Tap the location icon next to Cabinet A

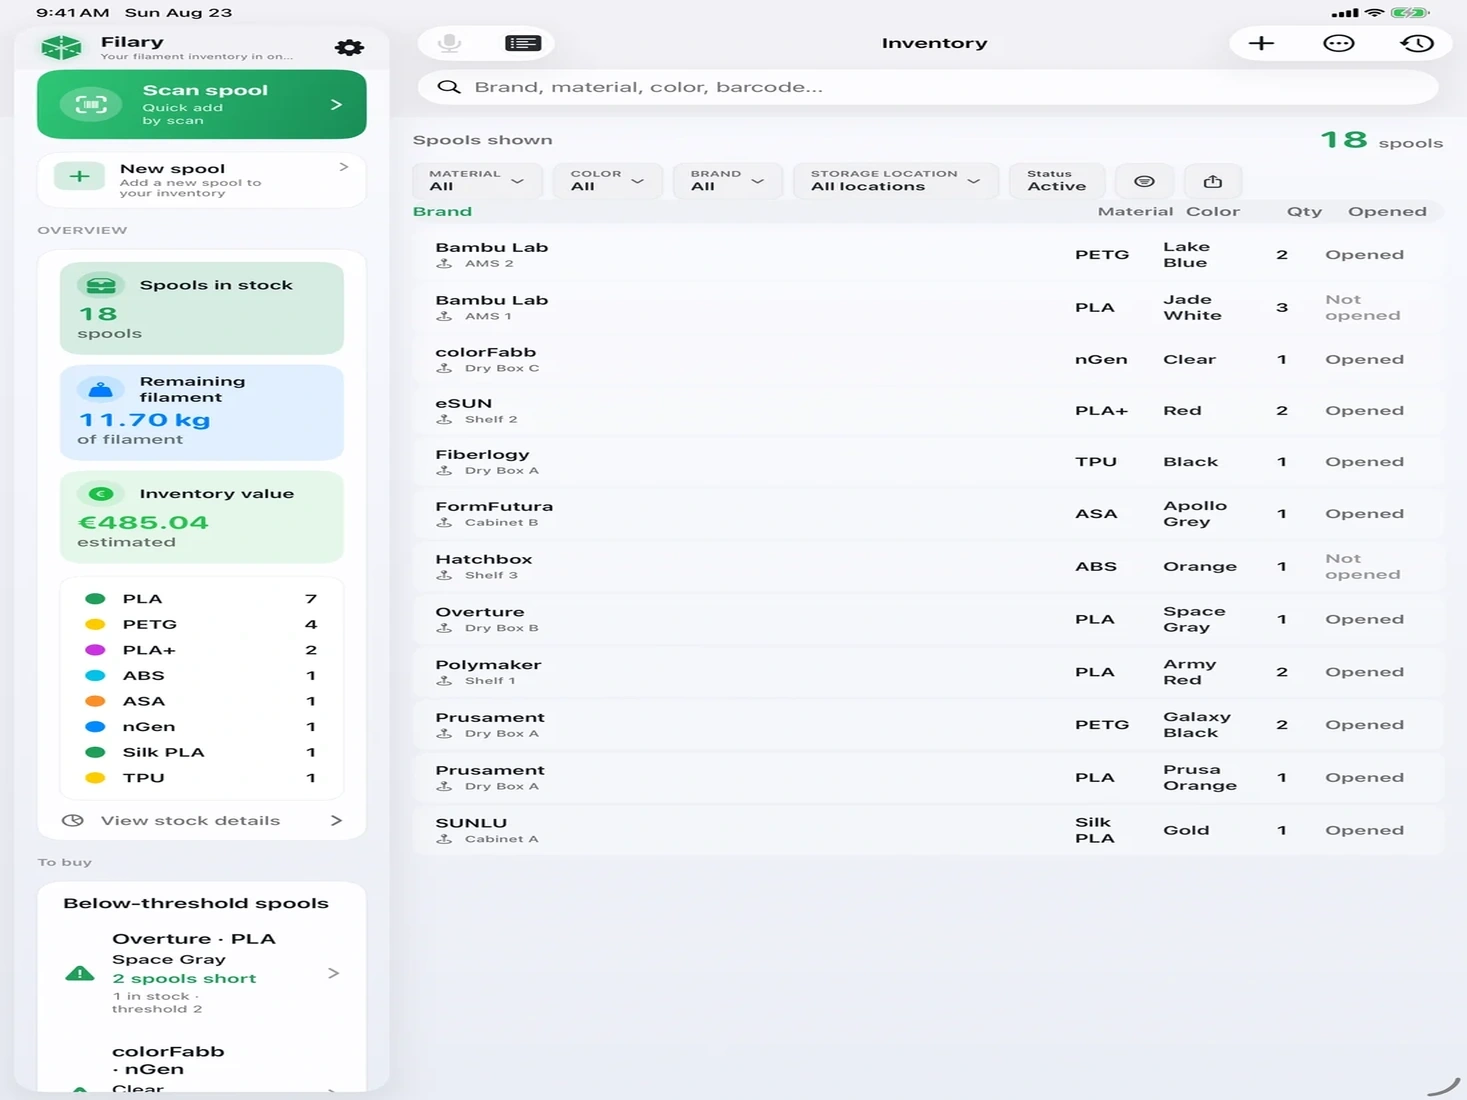pyautogui.click(x=445, y=839)
